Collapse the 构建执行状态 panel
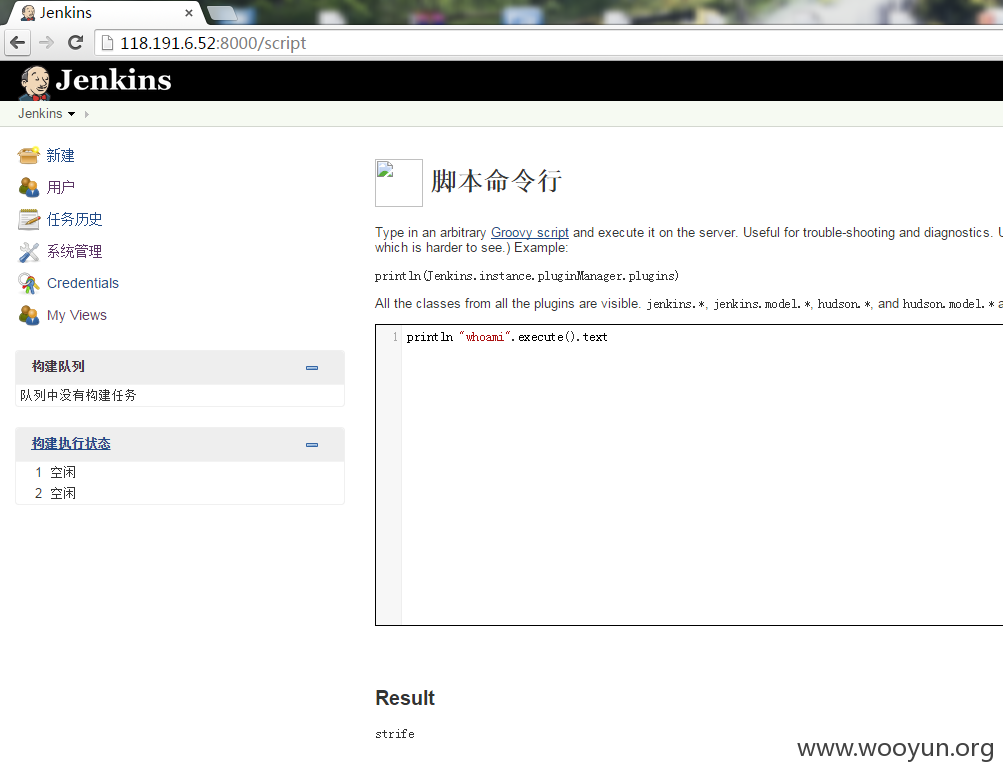Viewport: 1003px width, 777px height. [x=312, y=445]
